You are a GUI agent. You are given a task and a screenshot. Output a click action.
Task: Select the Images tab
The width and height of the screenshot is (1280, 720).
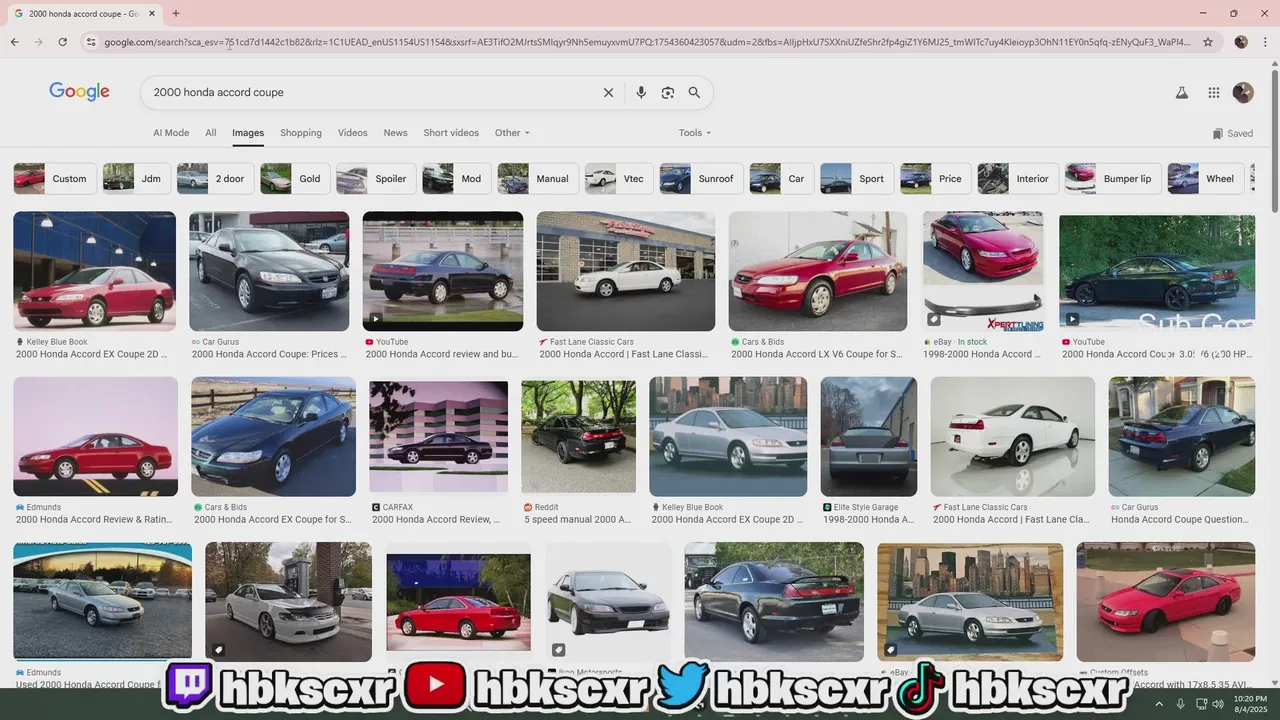coord(248,133)
